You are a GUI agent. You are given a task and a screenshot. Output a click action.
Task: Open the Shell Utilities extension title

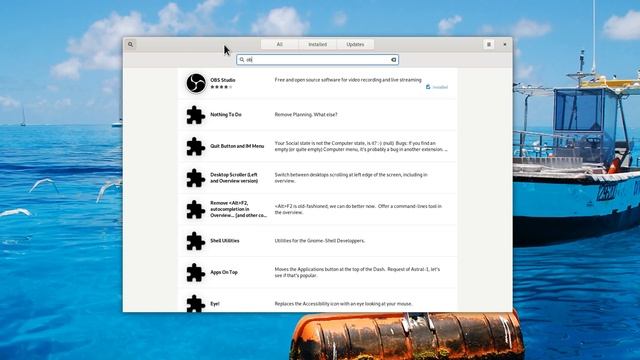tap(224, 241)
